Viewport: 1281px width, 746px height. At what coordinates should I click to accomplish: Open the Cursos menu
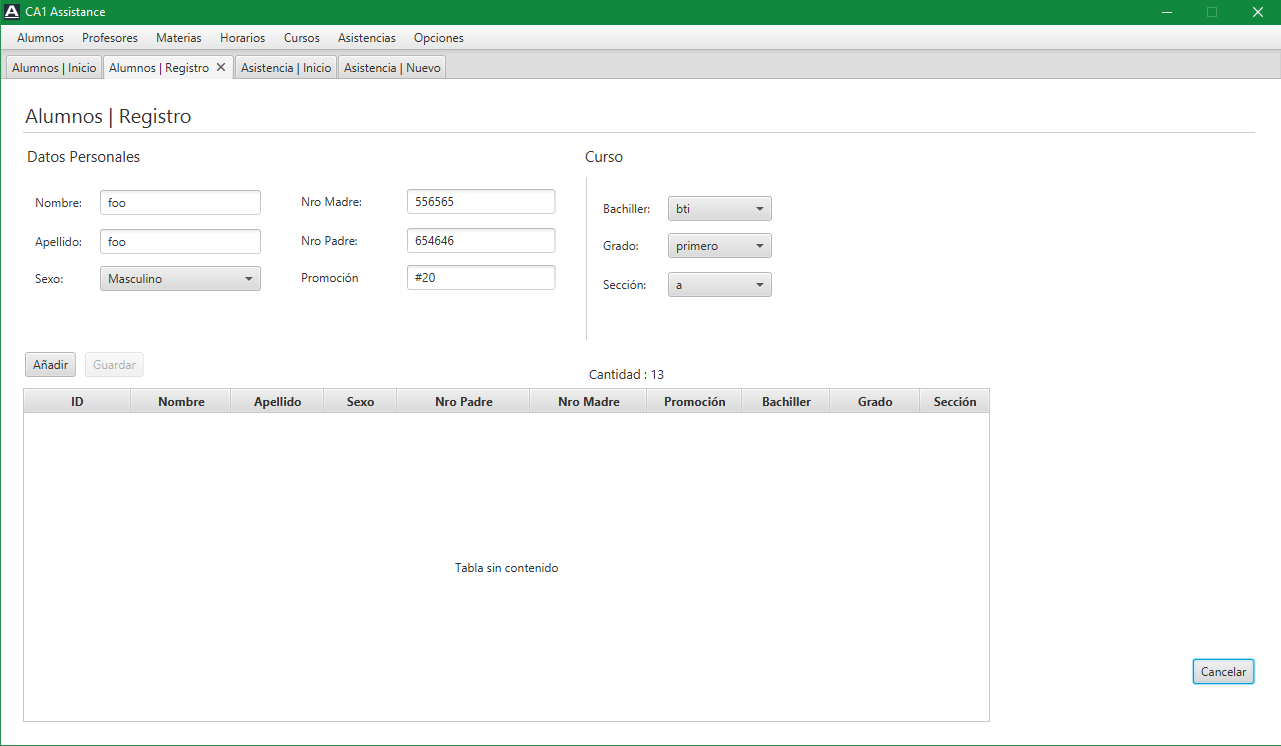[302, 38]
